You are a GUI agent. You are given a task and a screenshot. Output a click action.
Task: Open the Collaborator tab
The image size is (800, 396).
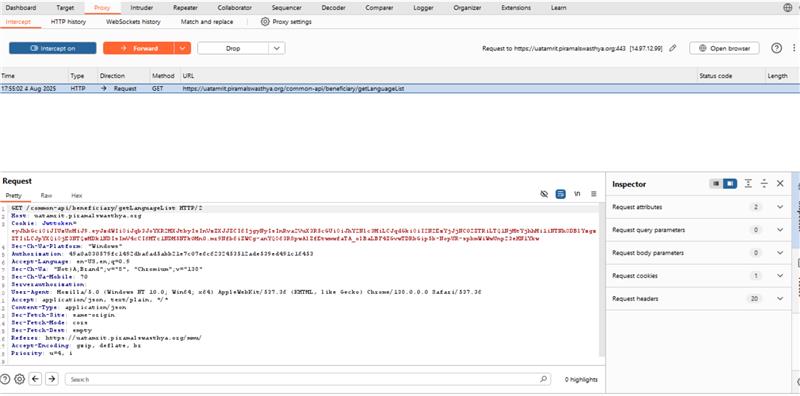[x=234, y=8]
